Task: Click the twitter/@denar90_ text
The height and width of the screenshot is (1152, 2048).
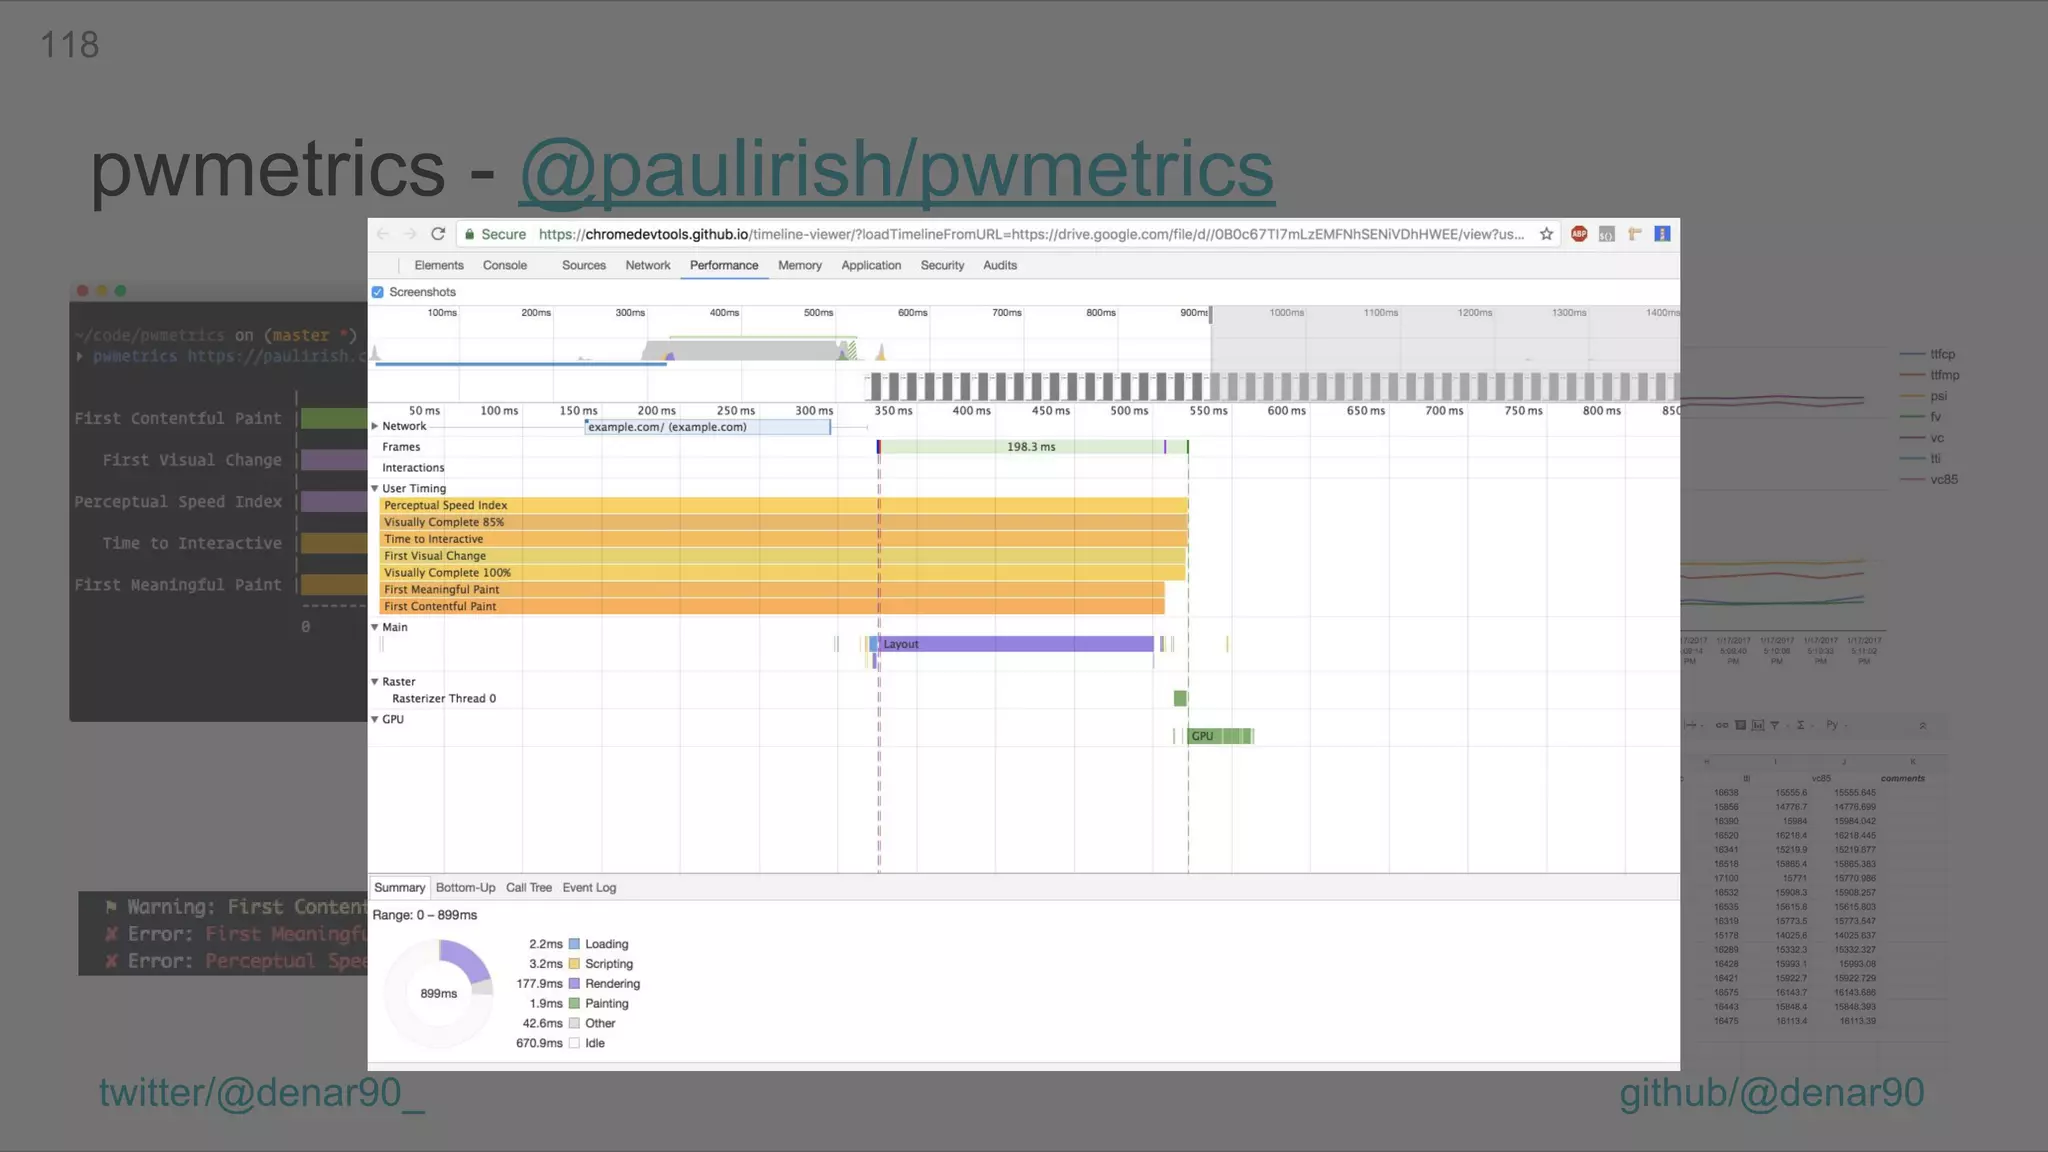Action: coord(262,1093)
